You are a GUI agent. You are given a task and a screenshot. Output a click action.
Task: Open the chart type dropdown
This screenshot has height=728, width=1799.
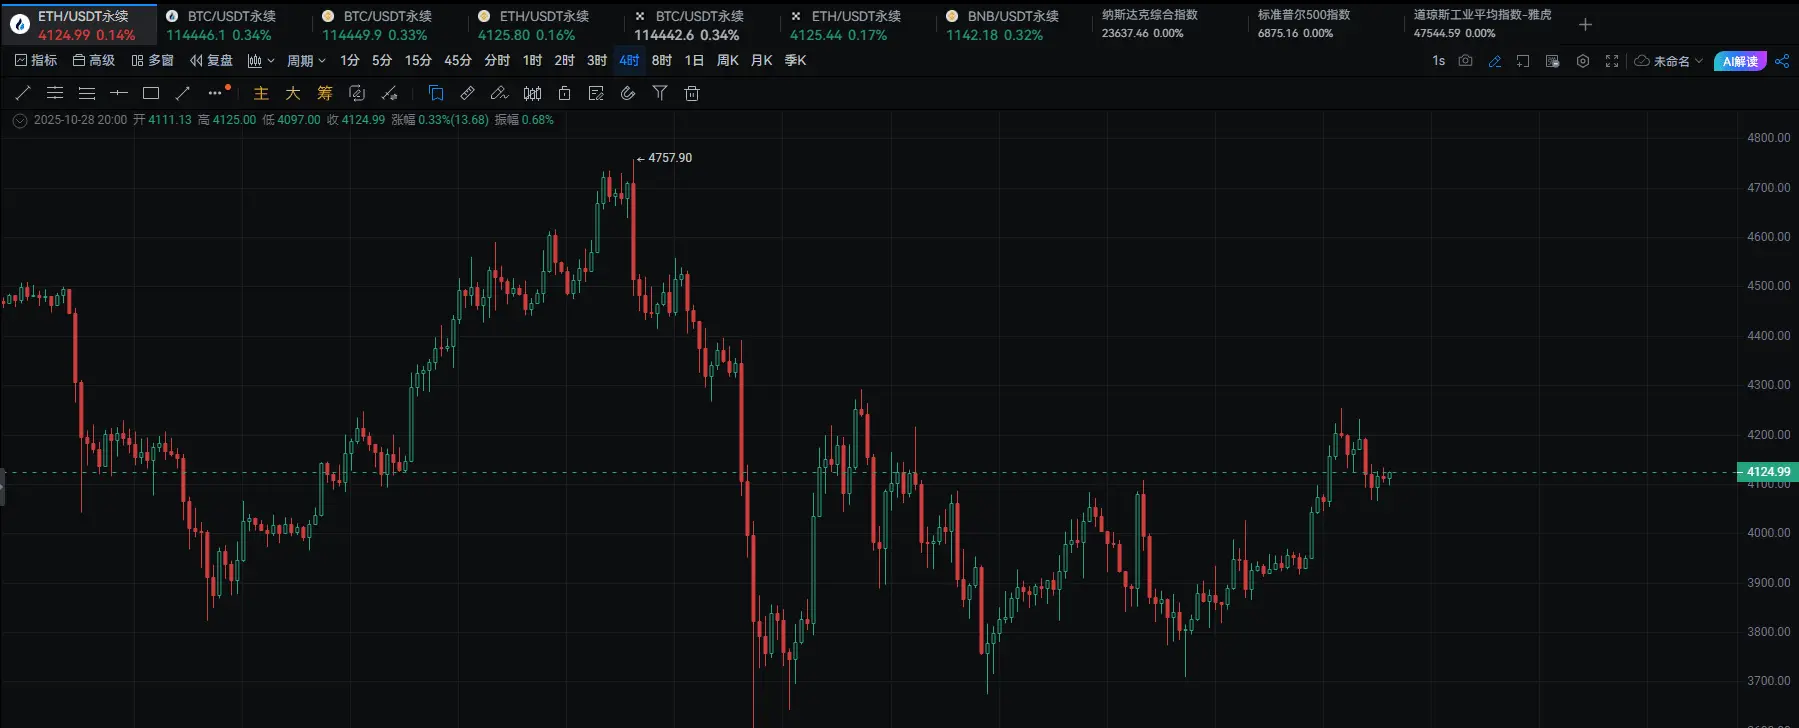point(261,60)
